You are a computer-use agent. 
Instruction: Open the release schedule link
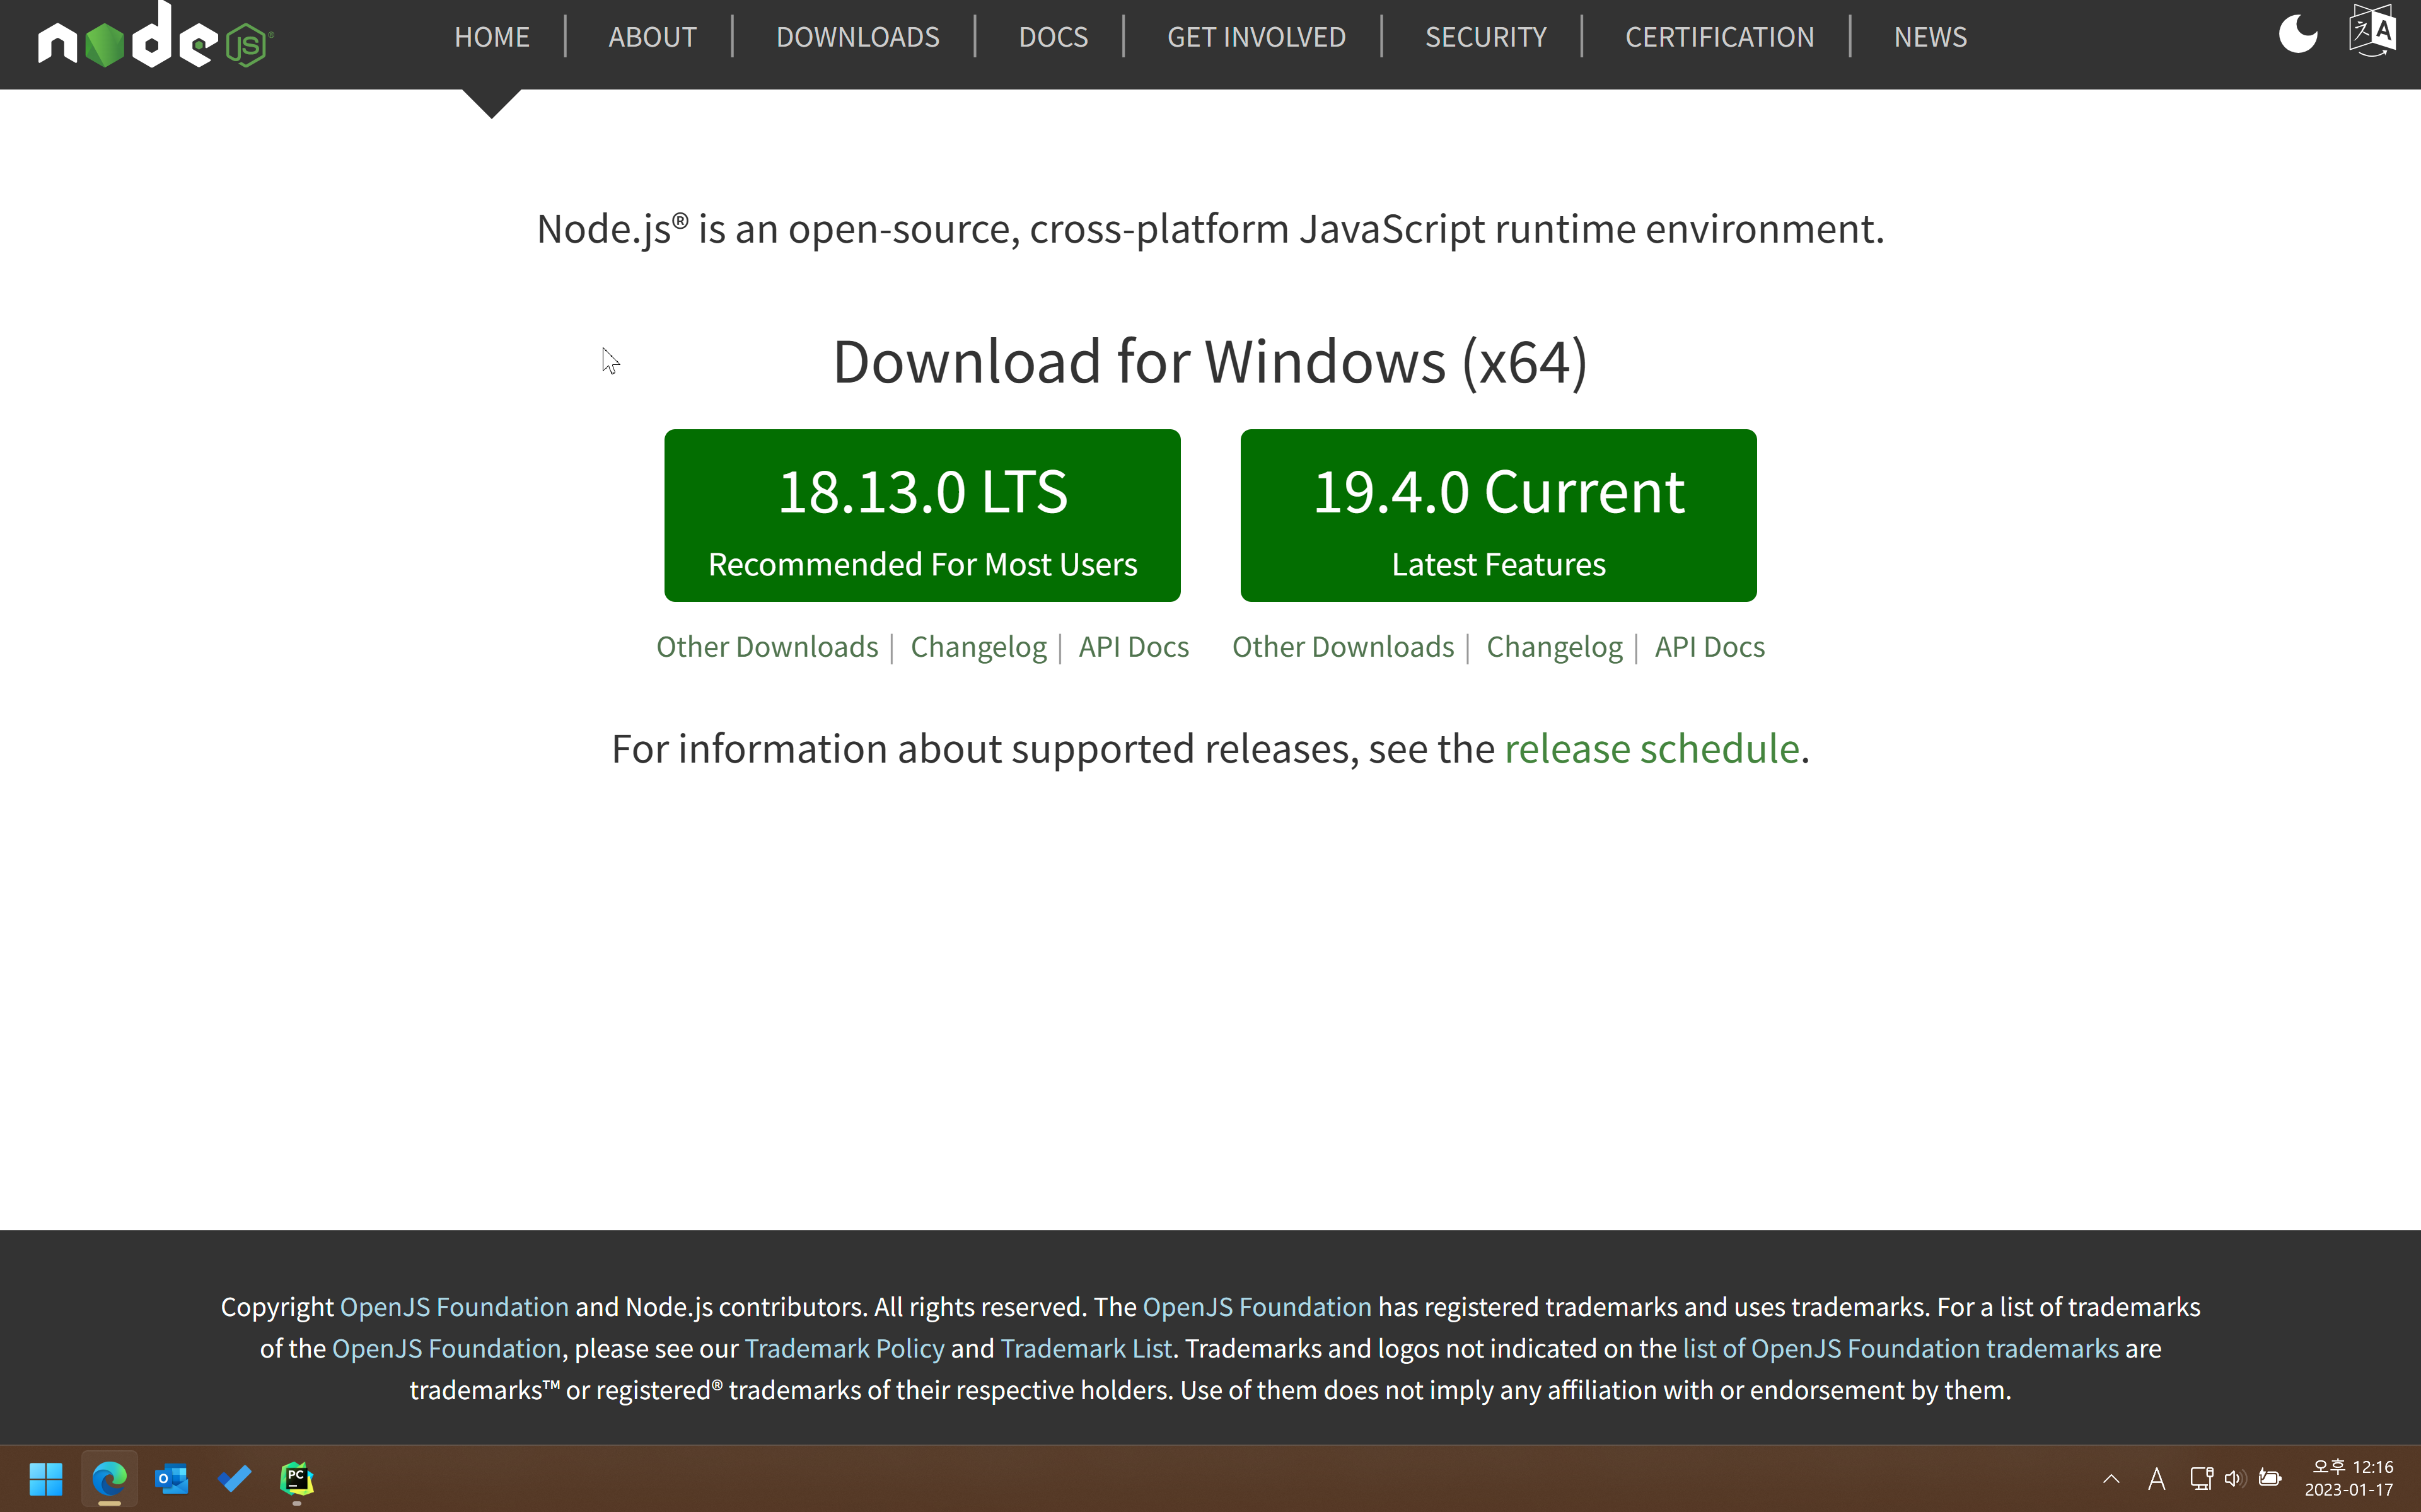pyautogui.click(x=1652, y=749)
